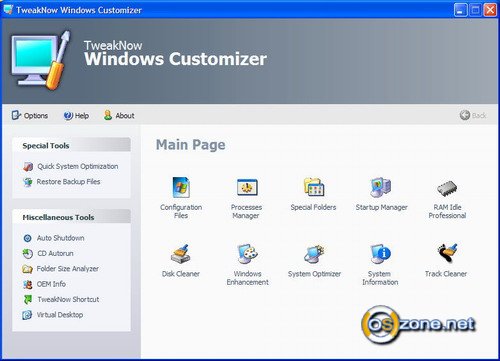Open the Windows Enhancement icon
This screenshot has width=500, height=361.
[247, 254]
